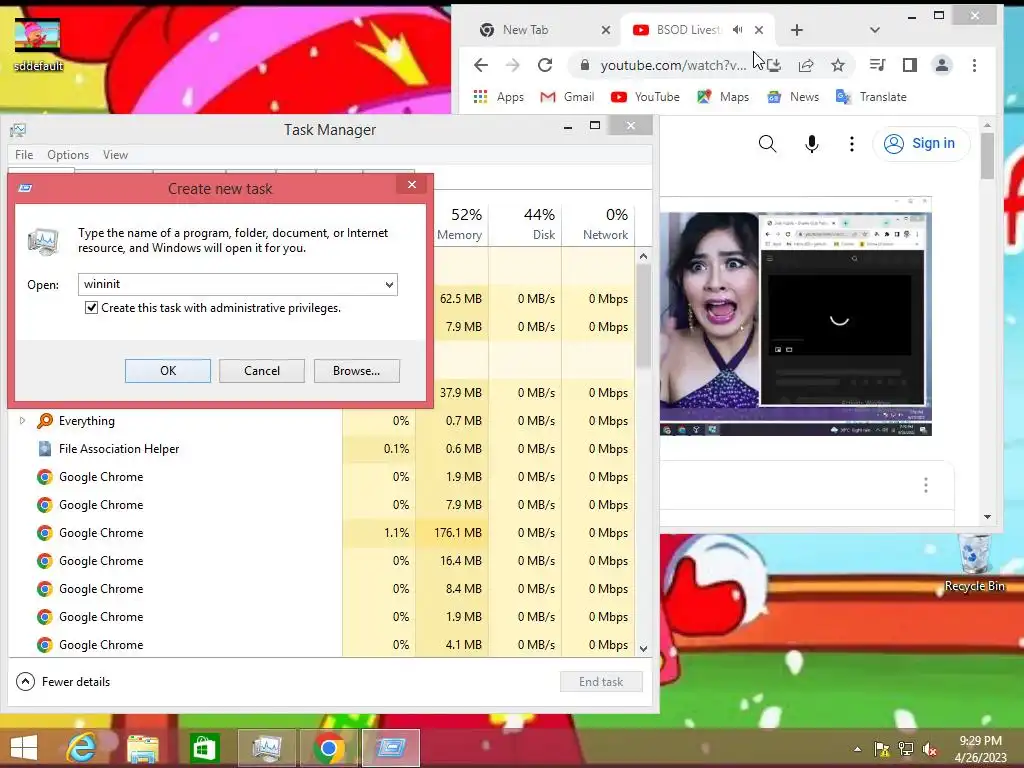Screen dimensions: 1024x768
Task: Open Task Manager View menu
Action: (115, 155)
